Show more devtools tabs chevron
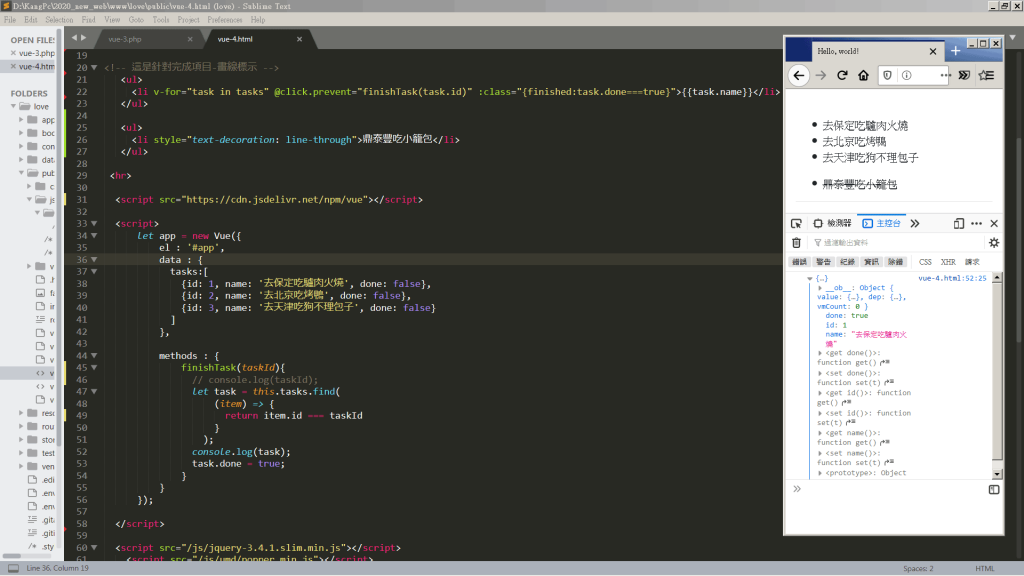The image size is (1024, 576). pos(915,223)
